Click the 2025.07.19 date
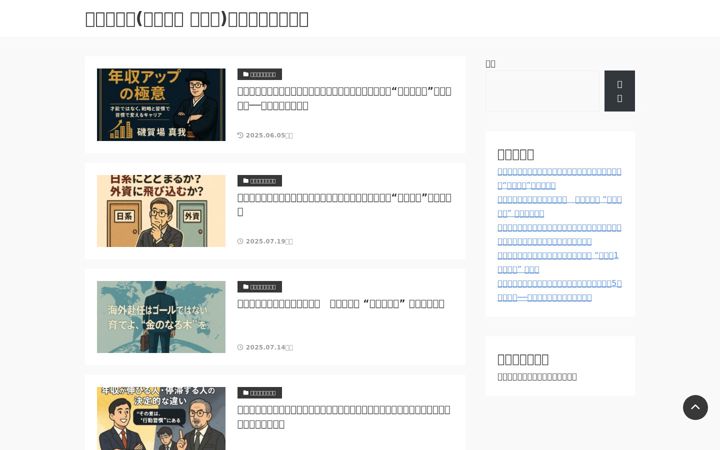The image size is (720, 450). [x=265, y=241]
